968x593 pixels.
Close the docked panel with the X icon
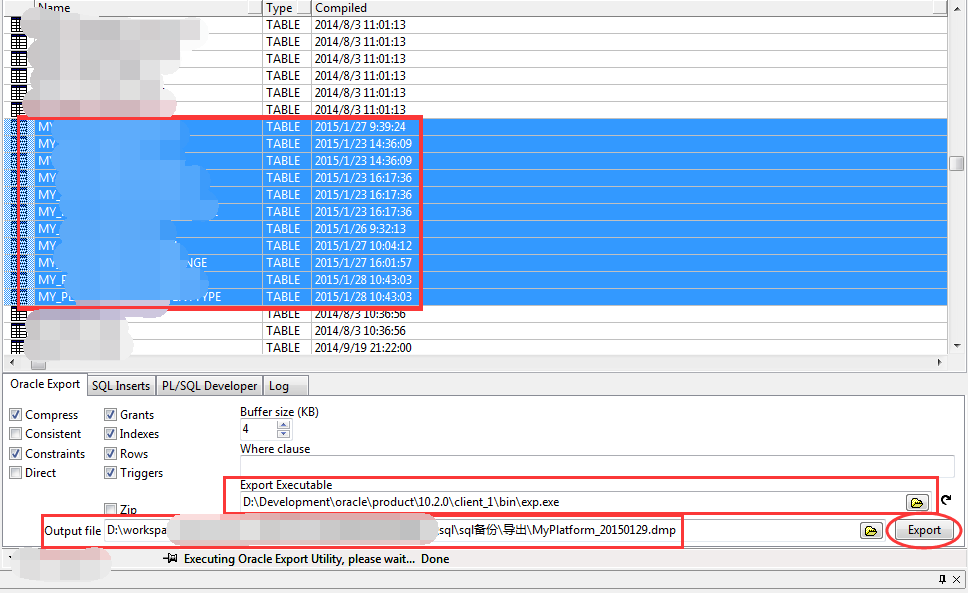pos(956,579)
